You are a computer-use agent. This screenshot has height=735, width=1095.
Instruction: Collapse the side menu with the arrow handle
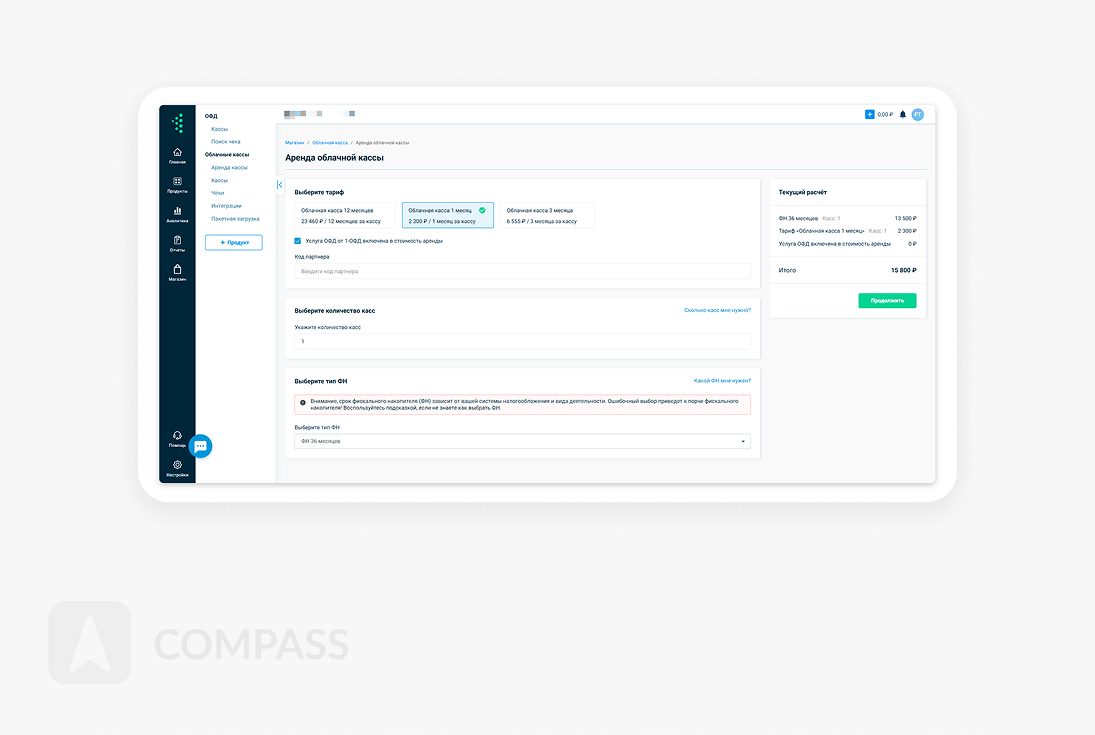[x=279, y=185]
